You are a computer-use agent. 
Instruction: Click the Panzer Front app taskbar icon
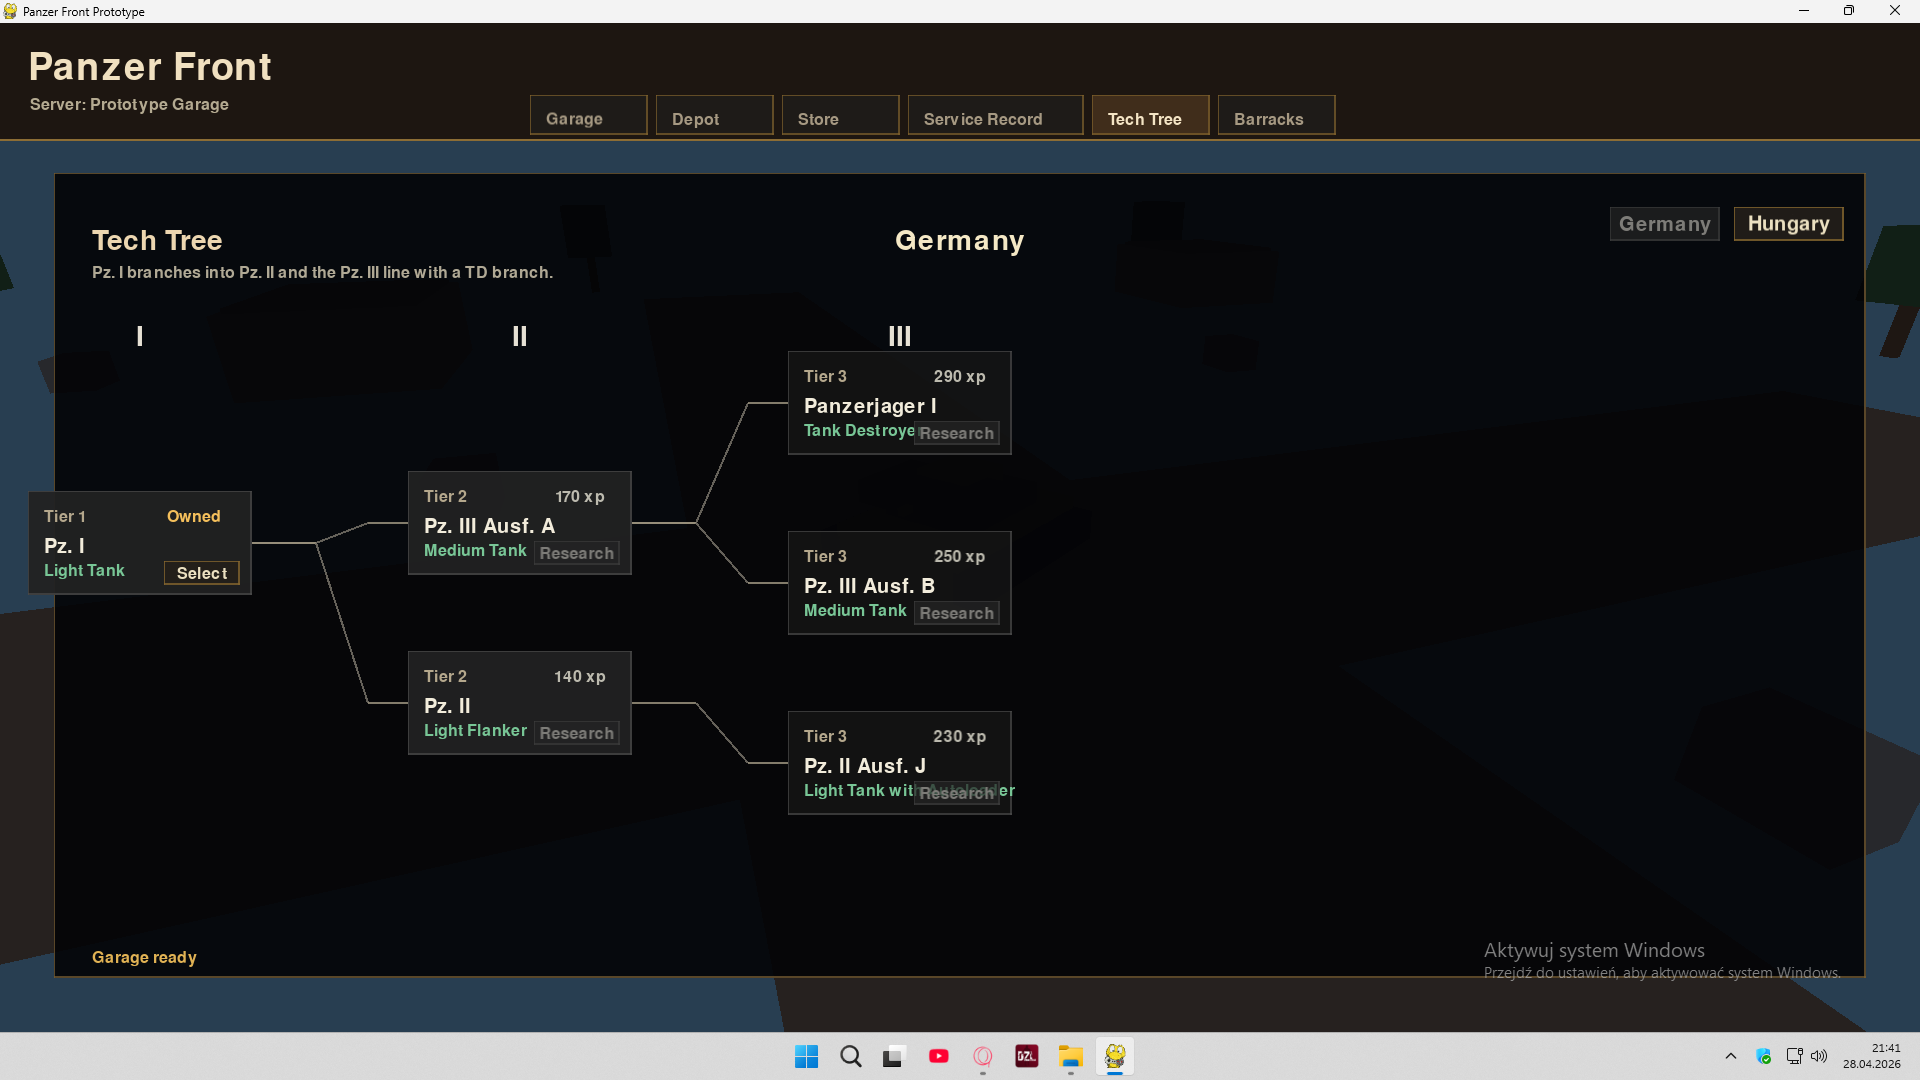1115,1056
